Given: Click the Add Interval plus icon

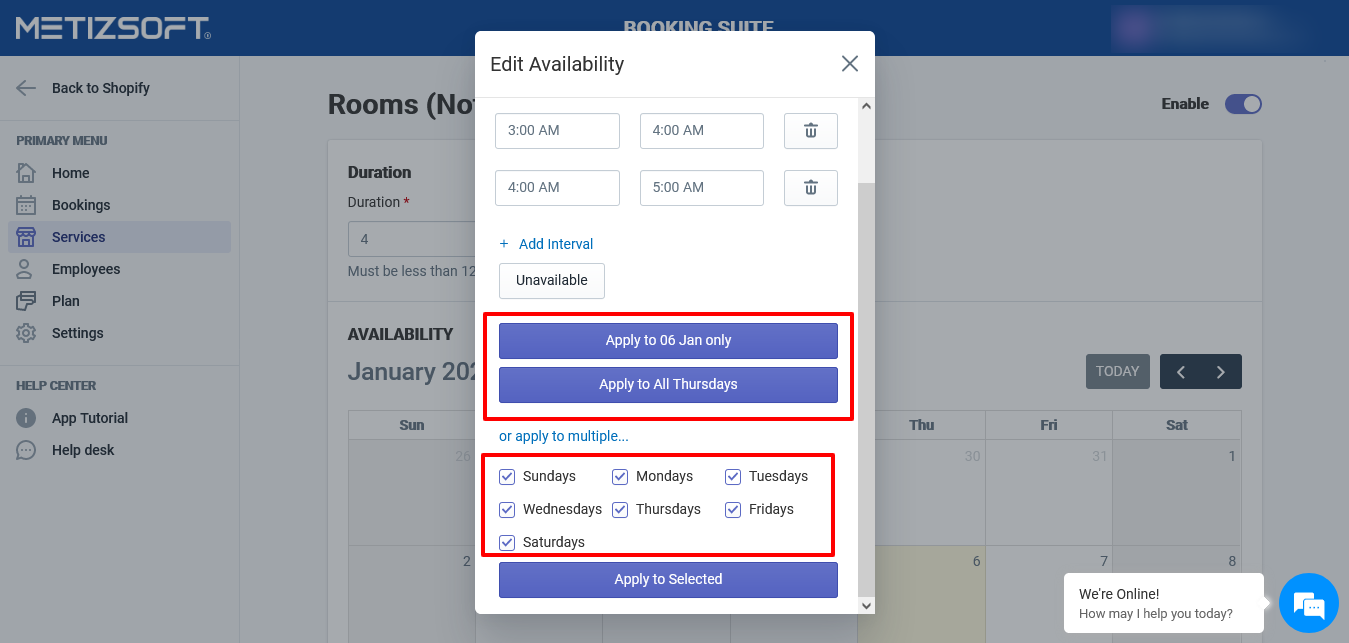Looking at the screenshot, I should point(504,244).
